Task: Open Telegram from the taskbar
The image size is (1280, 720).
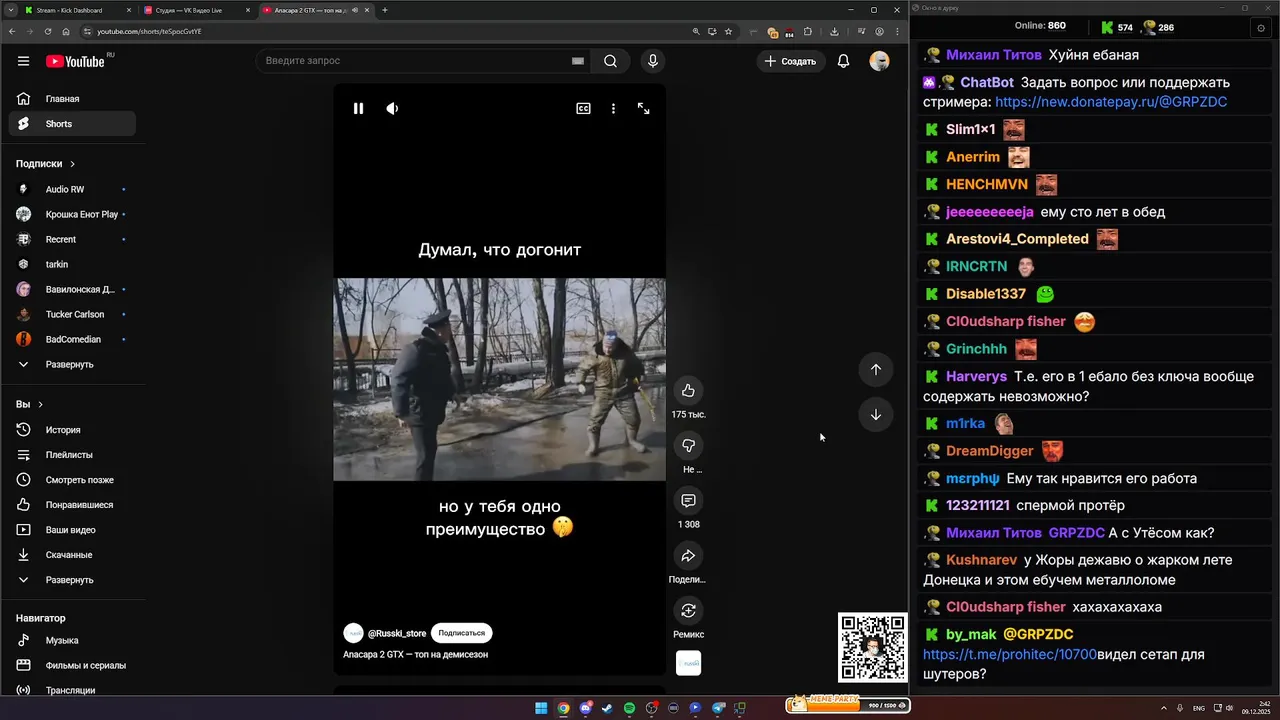Action: (718, 708)
